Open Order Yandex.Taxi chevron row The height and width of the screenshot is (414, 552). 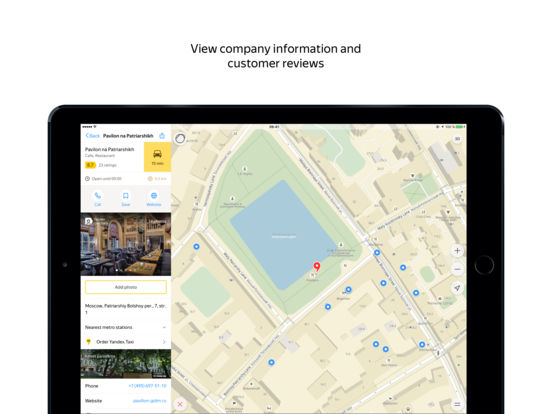tap(126, 342)
